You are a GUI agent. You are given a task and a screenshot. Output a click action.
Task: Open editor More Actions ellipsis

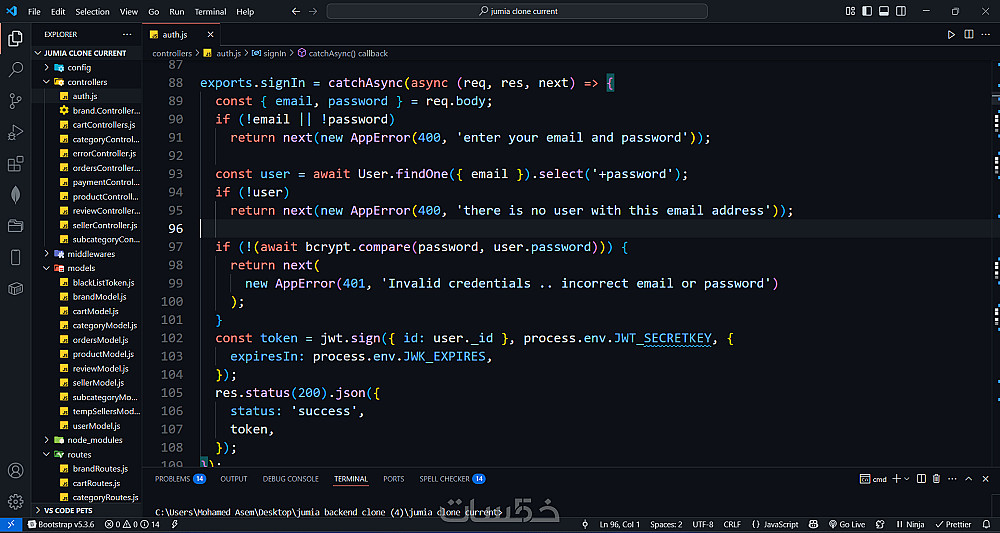pos(985,34)
